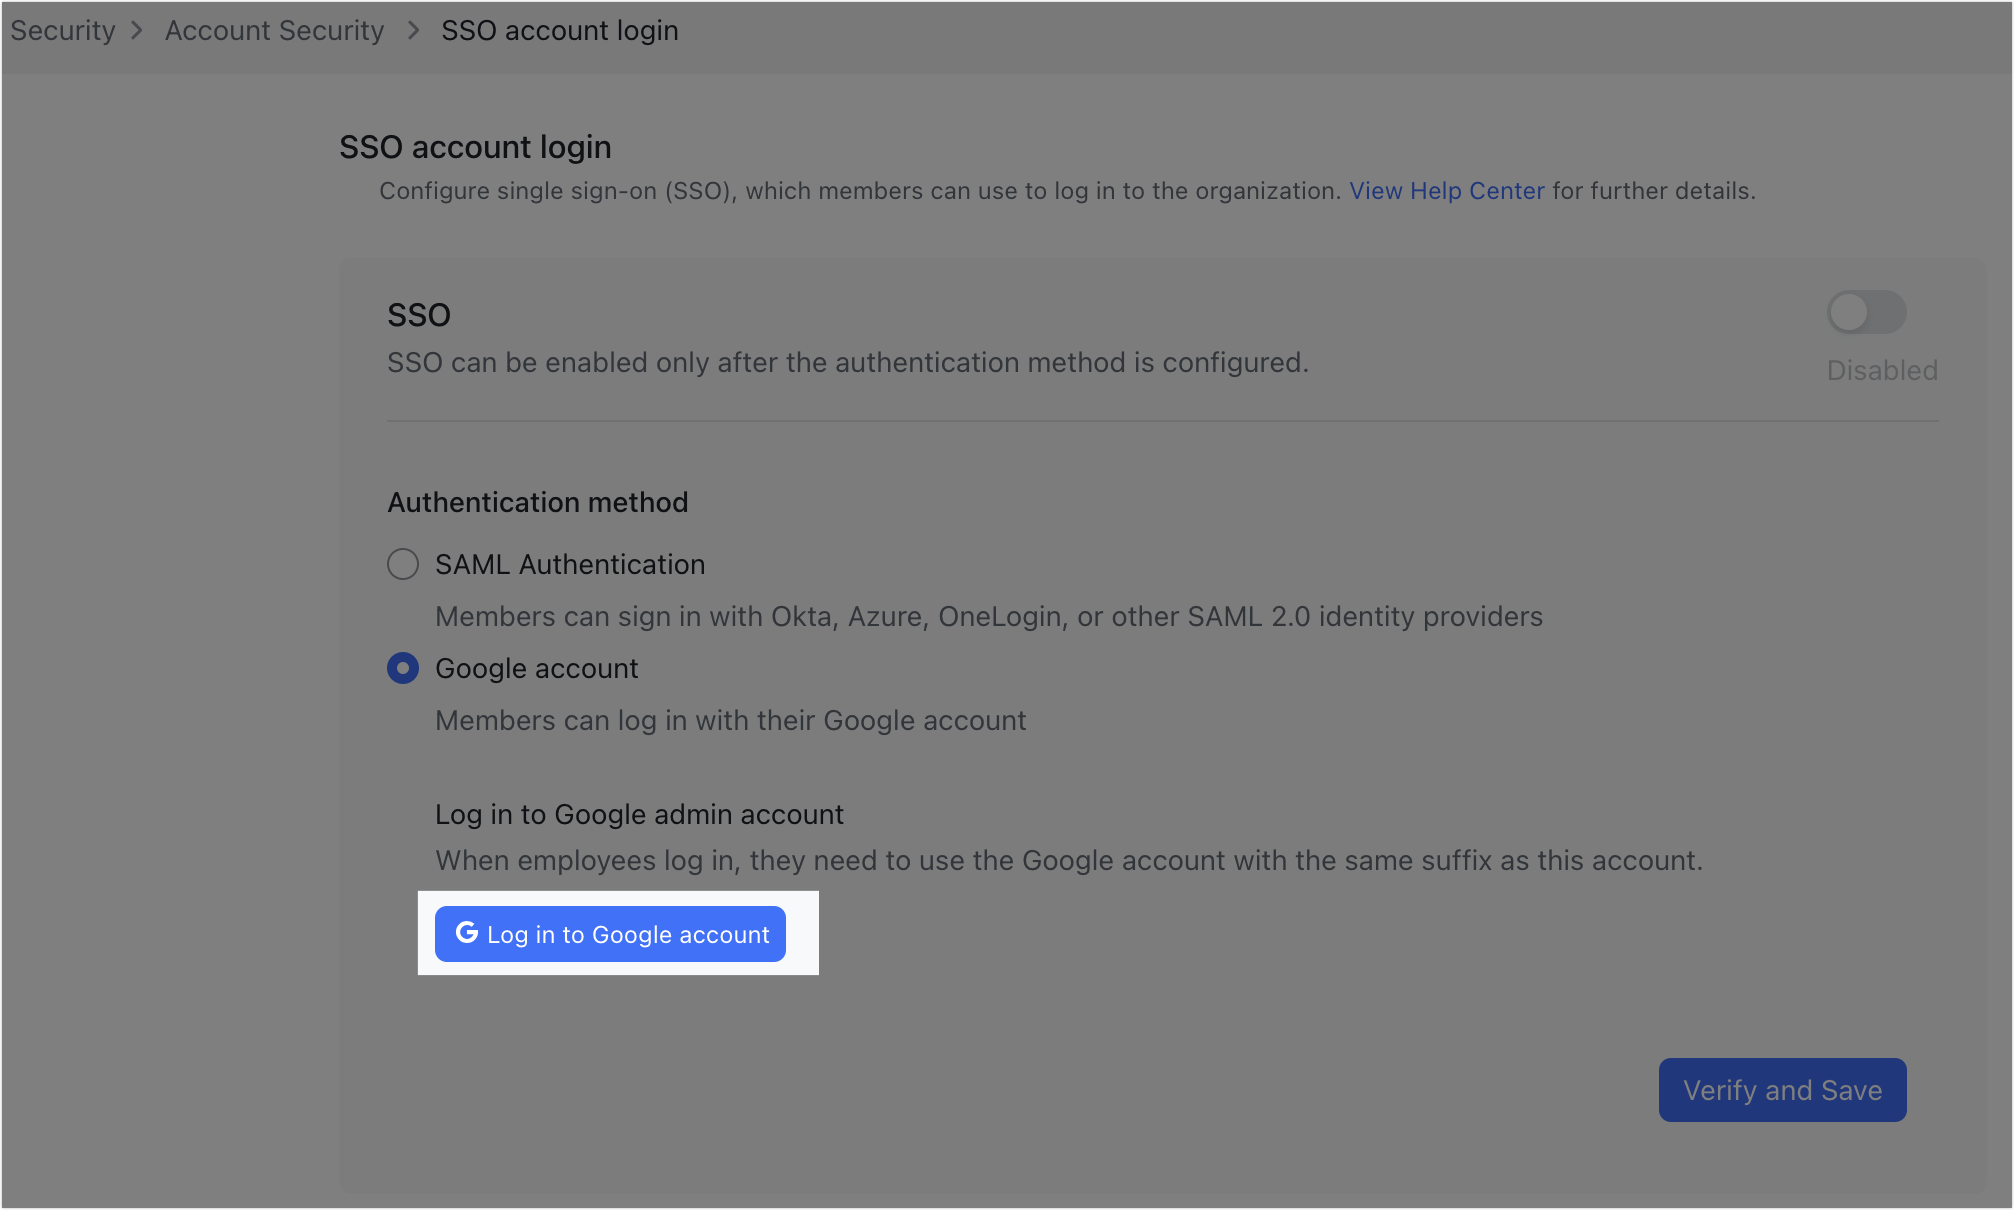The image size is (2014, 1210).
Task: Select the SAML Authentication radio button
Action: [403, 564]
